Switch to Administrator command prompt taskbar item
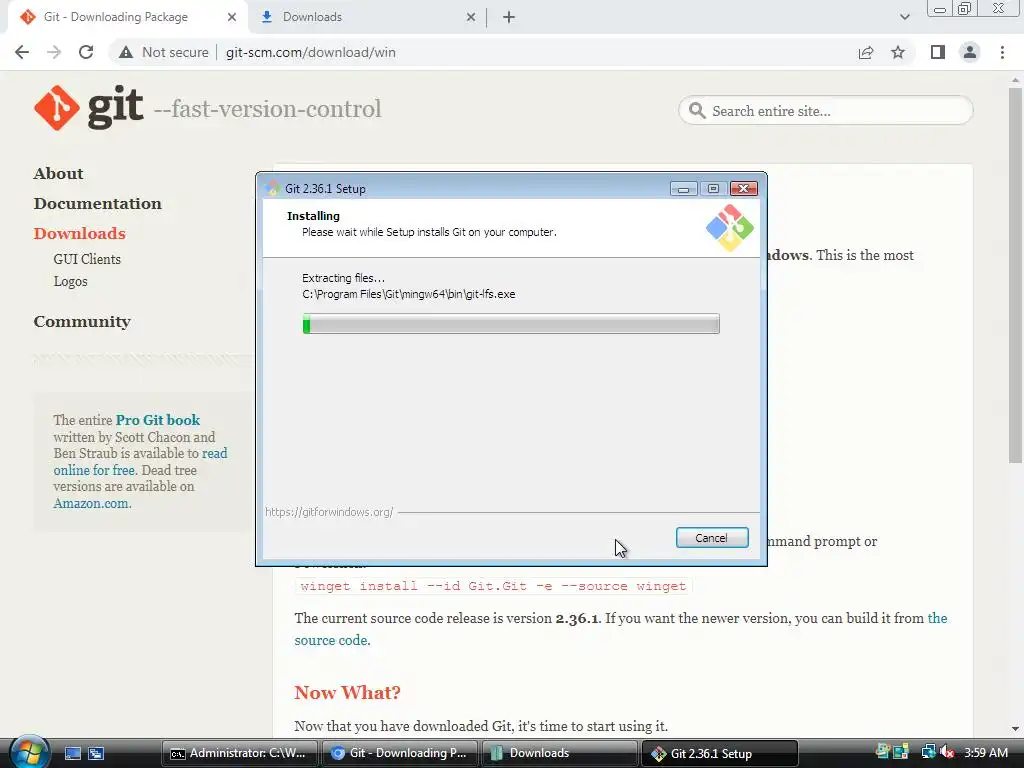1024x768 pixels. [240, 754]
